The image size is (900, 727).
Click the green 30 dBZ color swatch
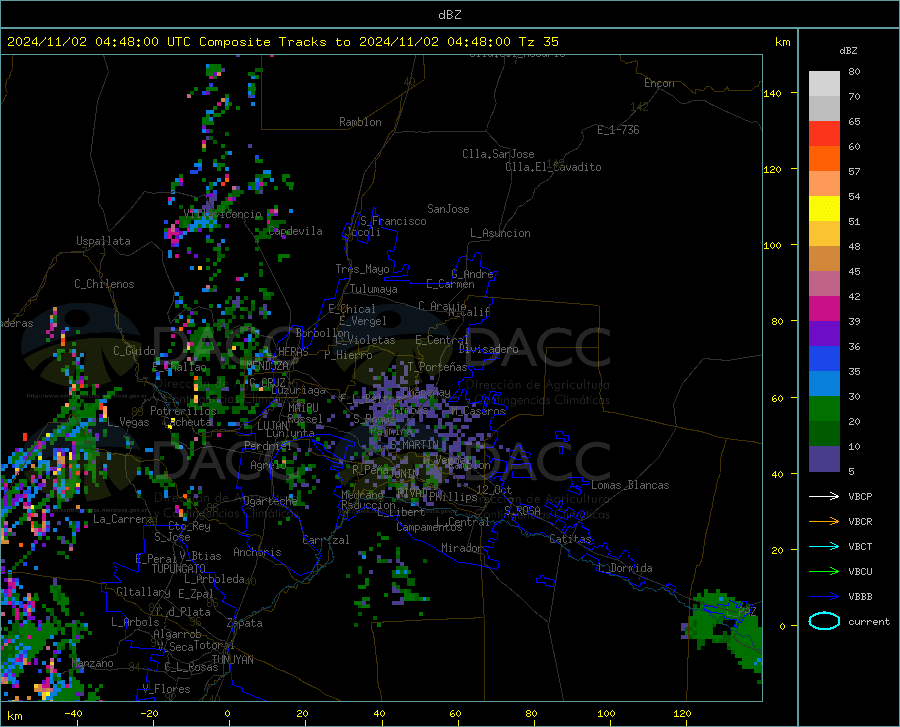824,409
